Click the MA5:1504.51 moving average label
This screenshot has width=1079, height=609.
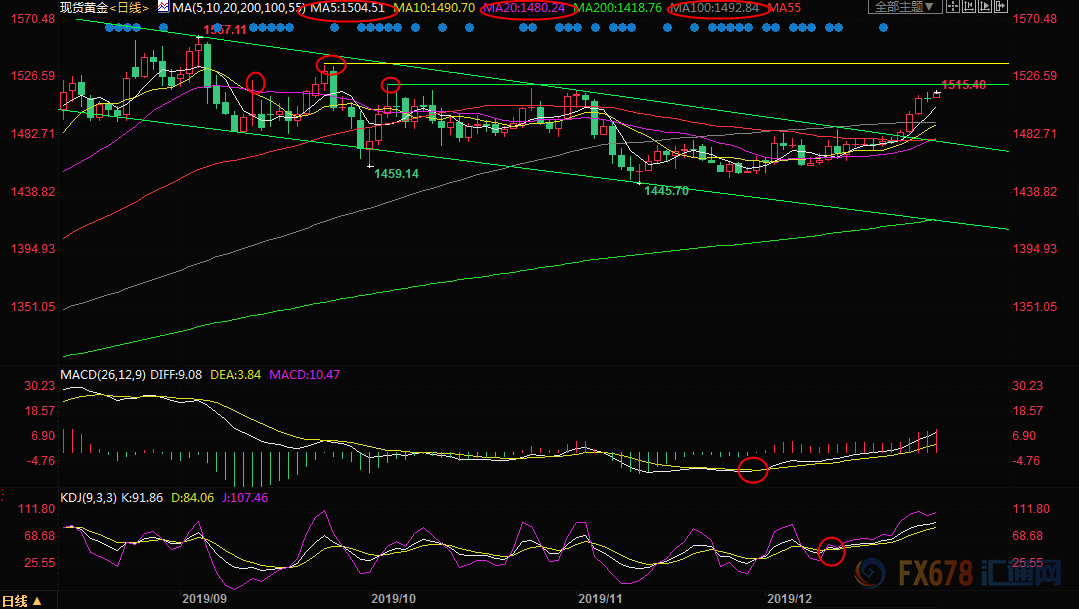click(x=348, y=8)
